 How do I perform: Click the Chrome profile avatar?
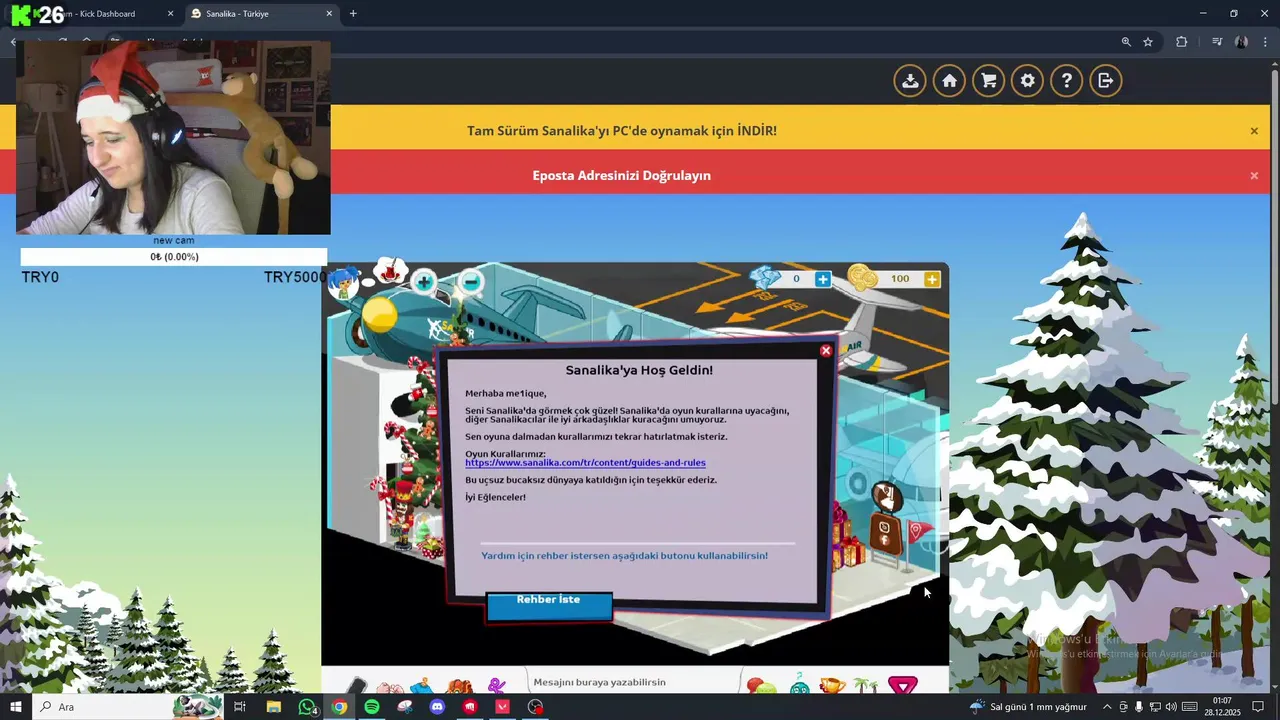1241,42
